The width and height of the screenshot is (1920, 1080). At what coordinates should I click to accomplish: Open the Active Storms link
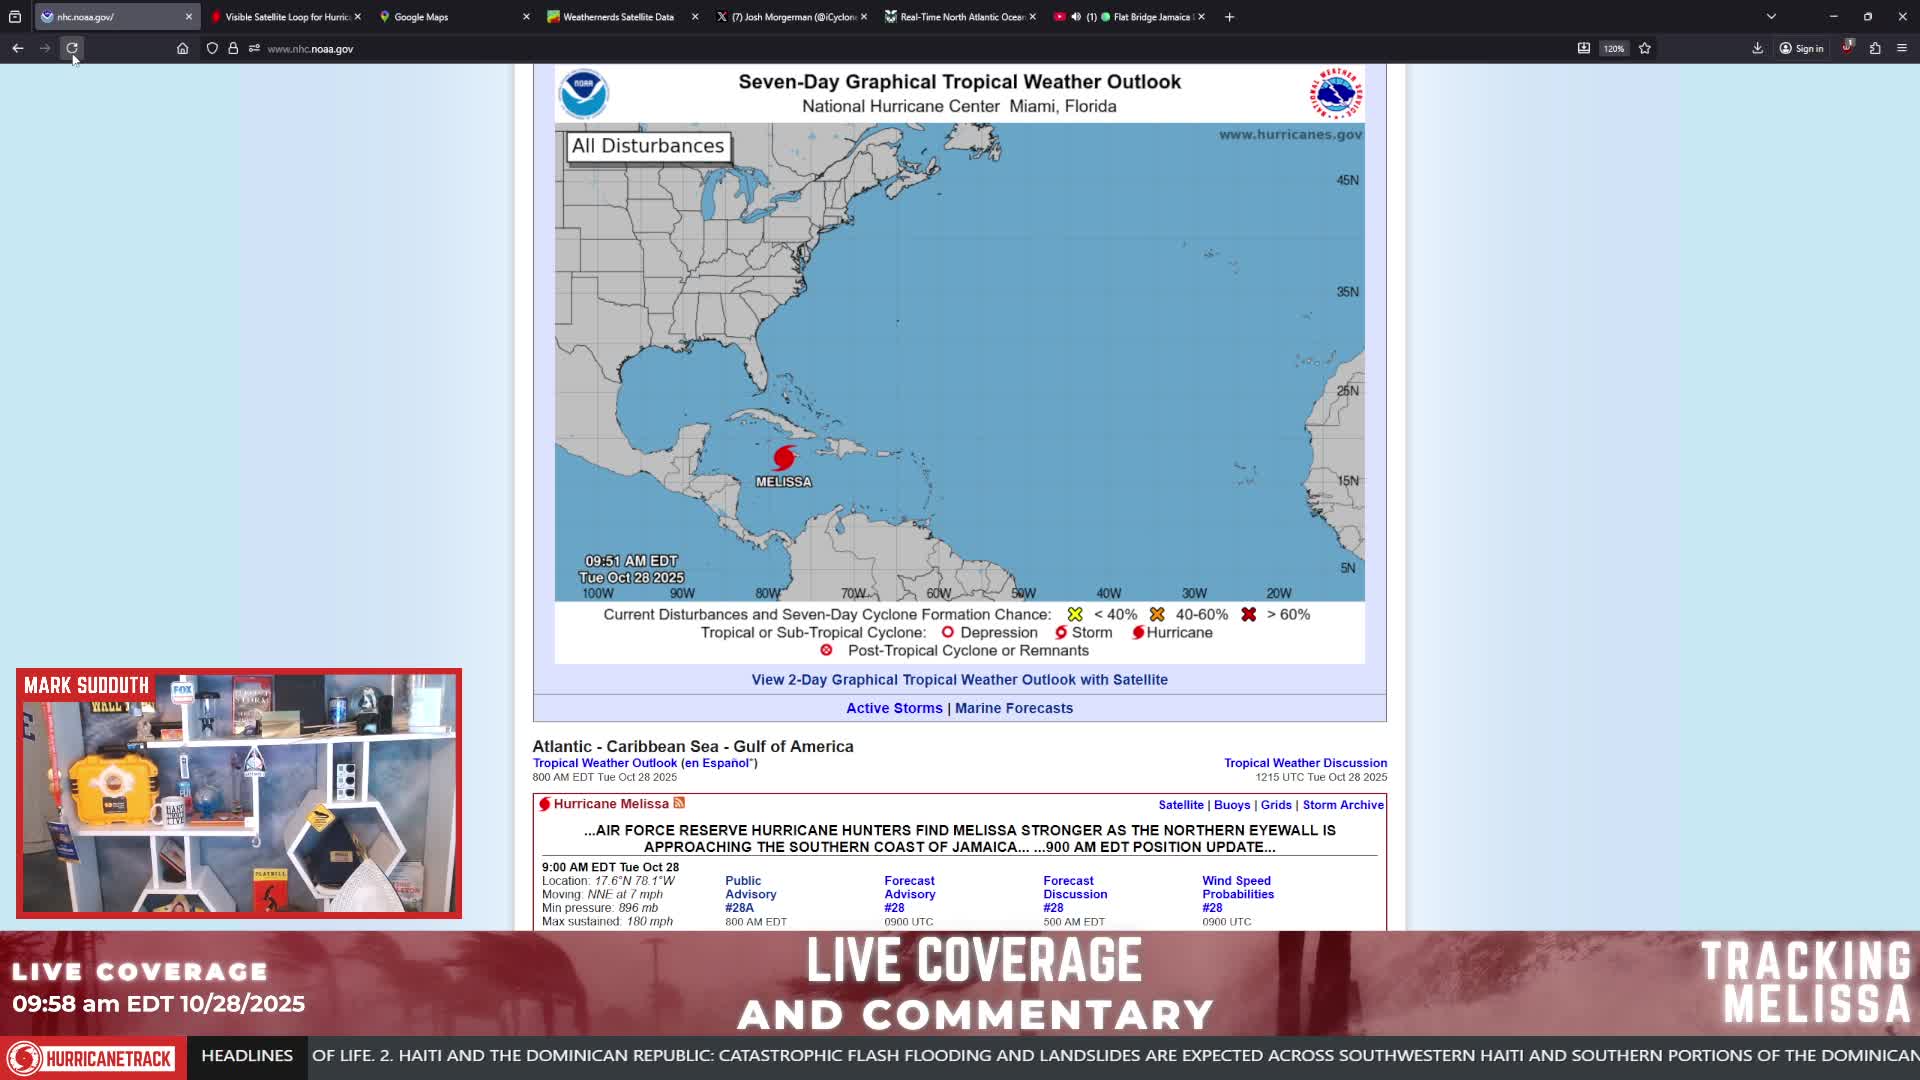coord(894,708)
